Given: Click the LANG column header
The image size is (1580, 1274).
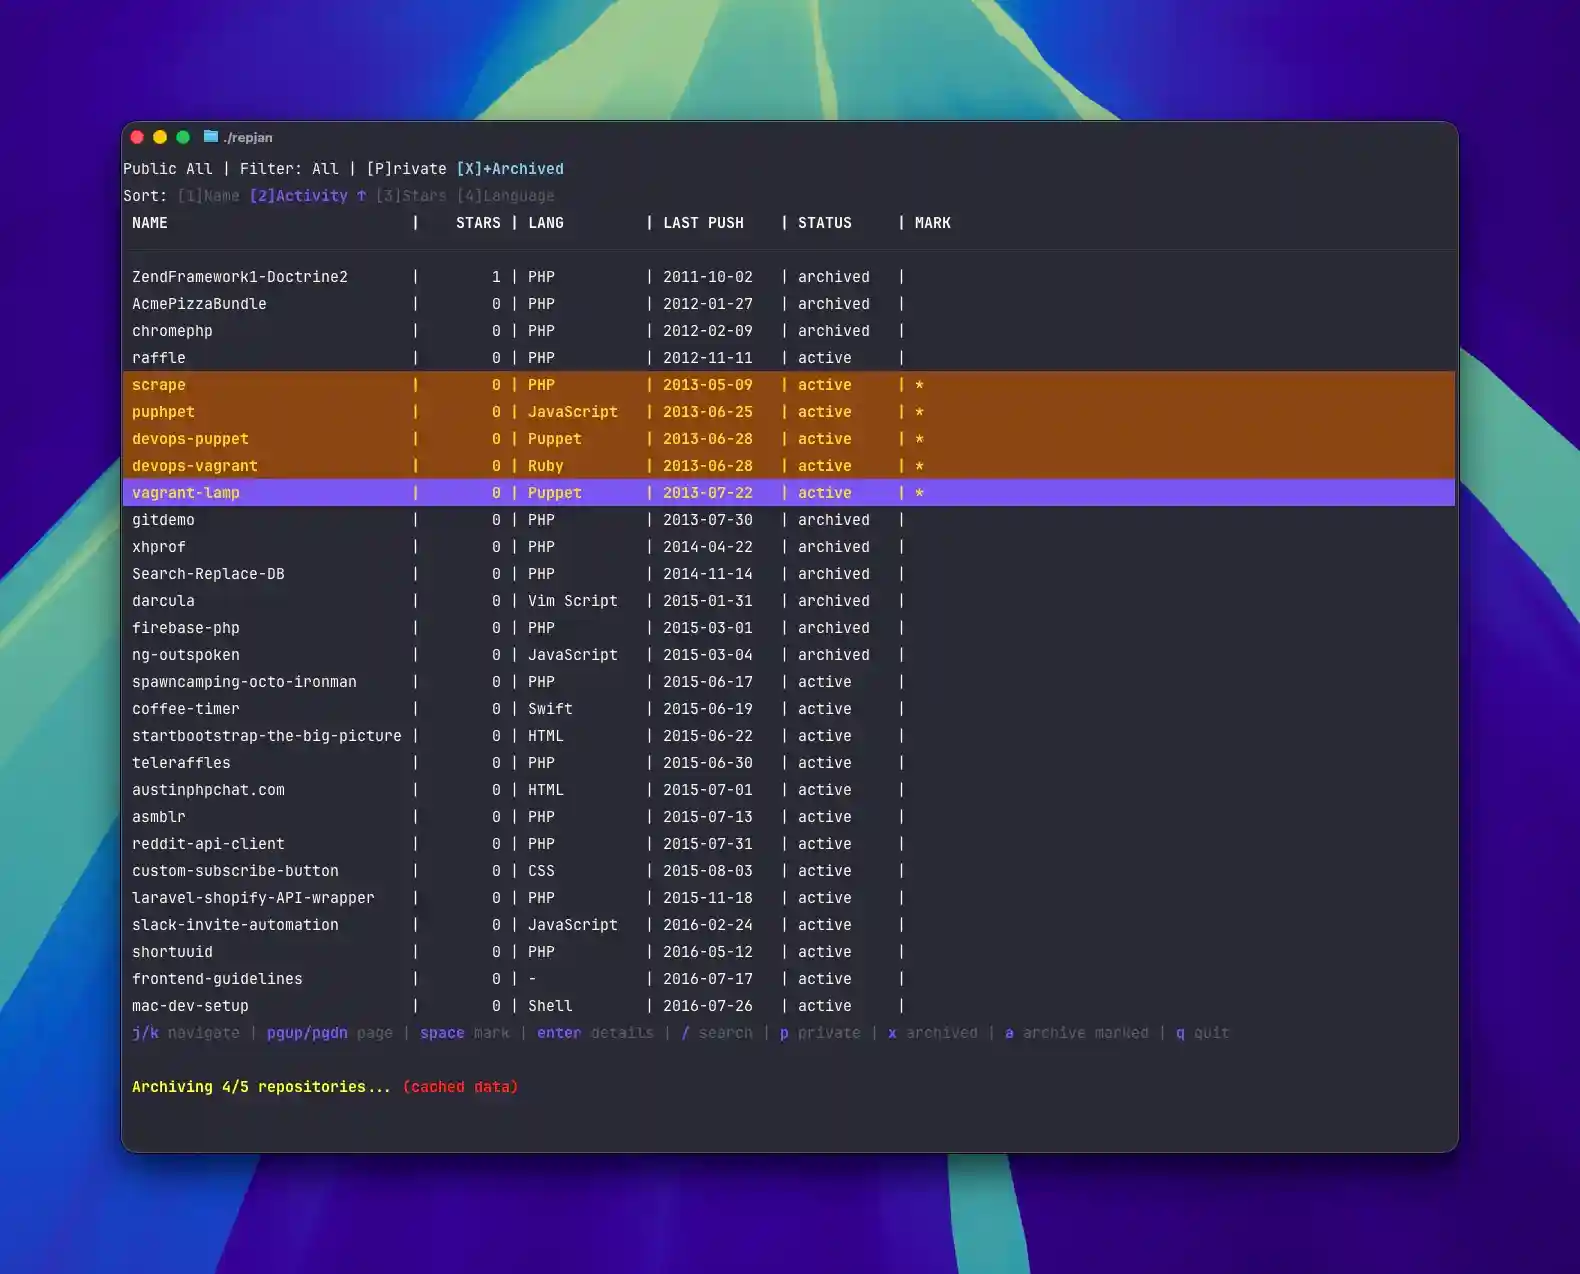Looking at the screenshot, I should pos(546,223).
